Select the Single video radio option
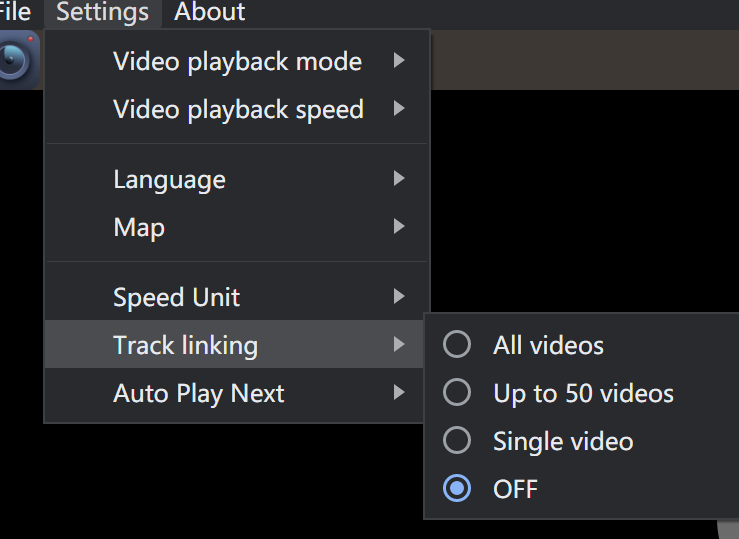Screen dimensions: 739x539 (x=583, y=441)
